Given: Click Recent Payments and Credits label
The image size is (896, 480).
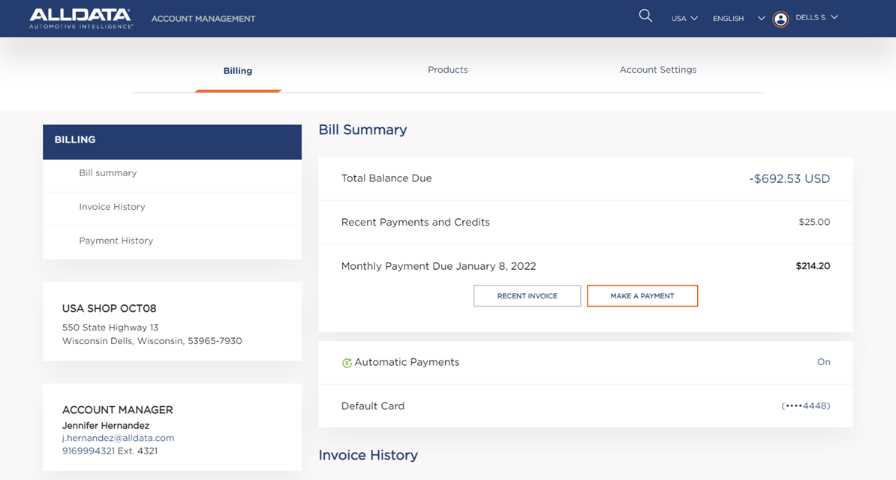Looking at the screenshot, I should 415,222.
